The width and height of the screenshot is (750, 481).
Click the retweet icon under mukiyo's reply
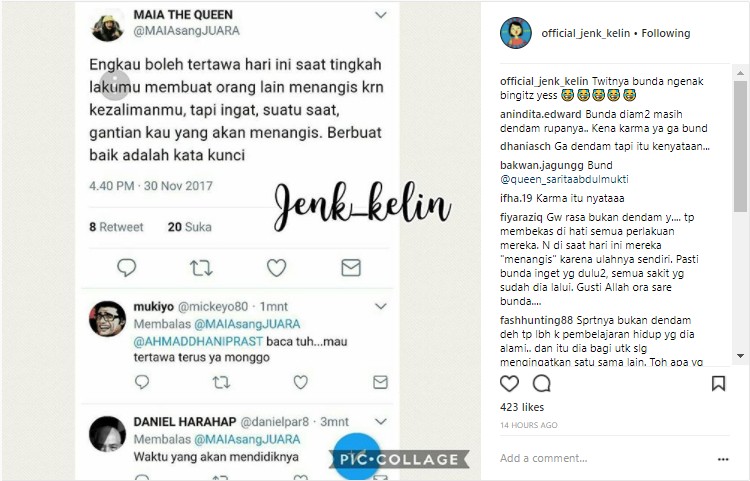click(221, 383)
